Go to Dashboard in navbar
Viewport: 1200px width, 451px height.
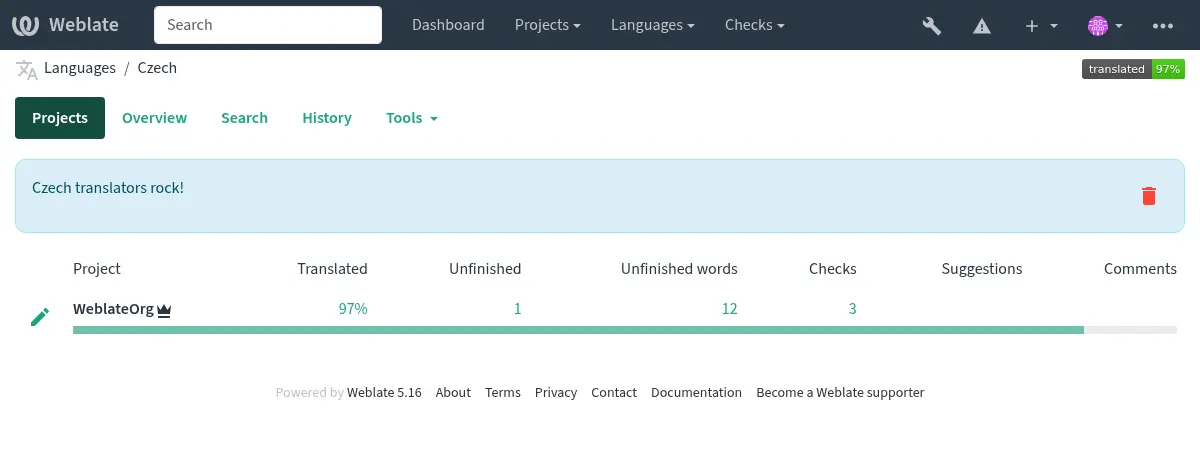pyautogui.click(x=448, y=26)
